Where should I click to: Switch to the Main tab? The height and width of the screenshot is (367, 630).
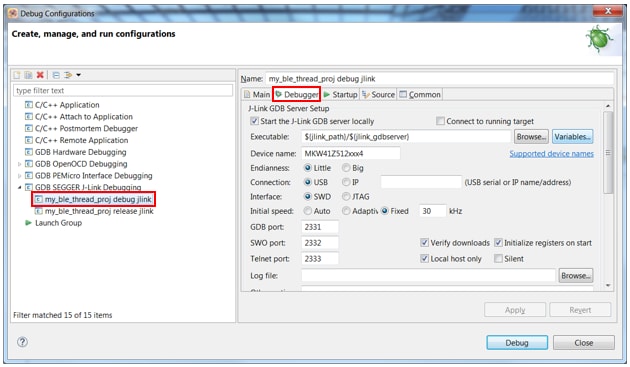point(257,94)
